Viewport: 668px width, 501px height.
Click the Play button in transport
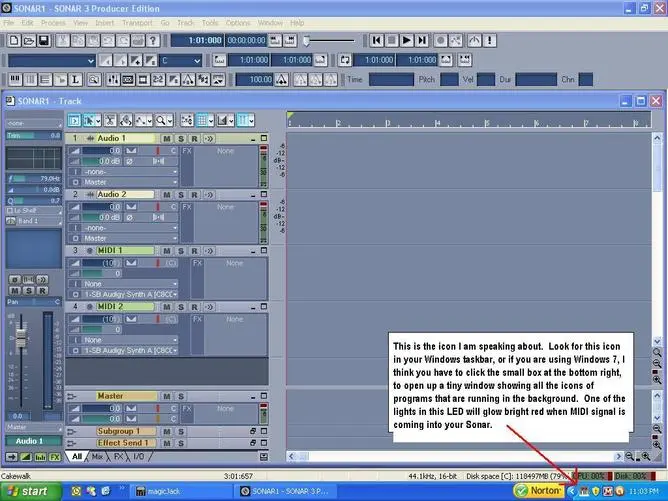coord(406,40)
